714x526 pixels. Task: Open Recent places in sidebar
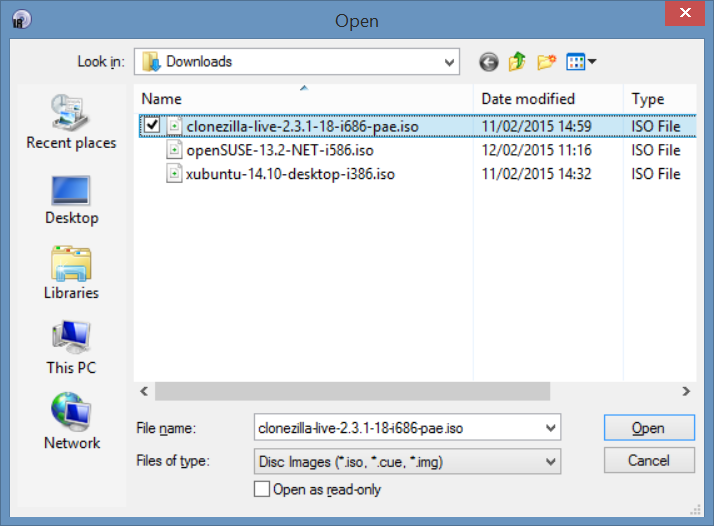click(x=71, y=122)
